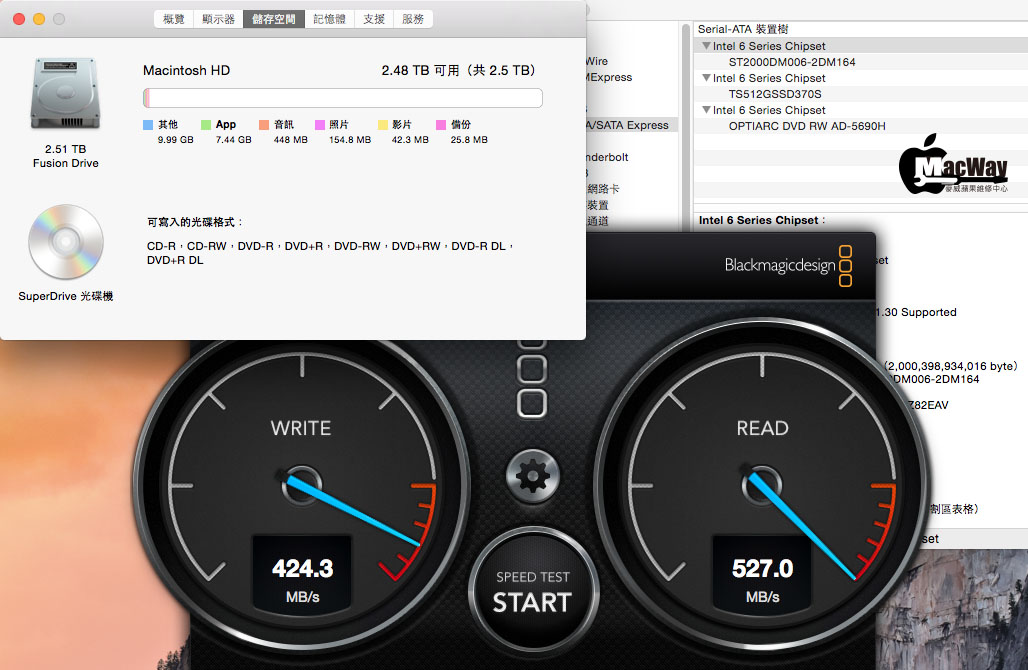Viewport: 1028px width, 670px height.
Task: Click the Serial-ATA 裝置樹 column header
Action: 743,30
